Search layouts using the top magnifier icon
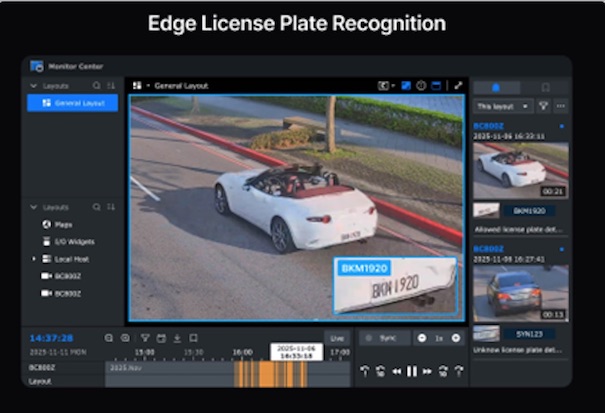Viewport: 605px width, 413px height. [x=96, y=86]
